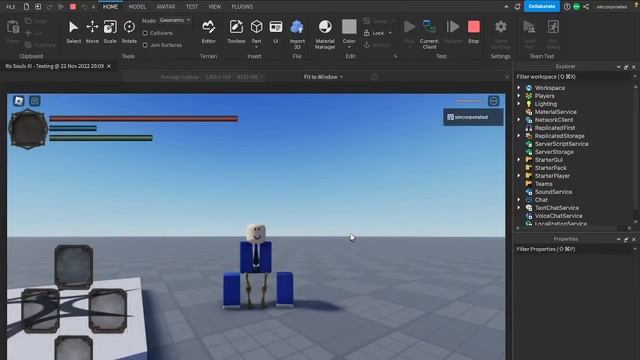640x360 pixels.
Task: Activate the Move tool
Action: [x=92, y=32]
